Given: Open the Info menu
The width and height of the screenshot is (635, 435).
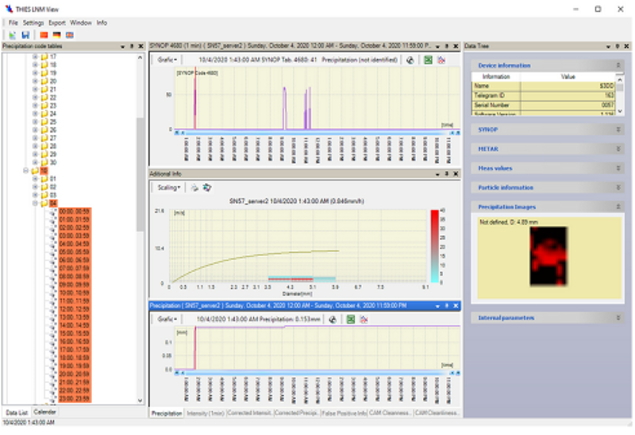Looking at the screenshot, I should point(102,23).
